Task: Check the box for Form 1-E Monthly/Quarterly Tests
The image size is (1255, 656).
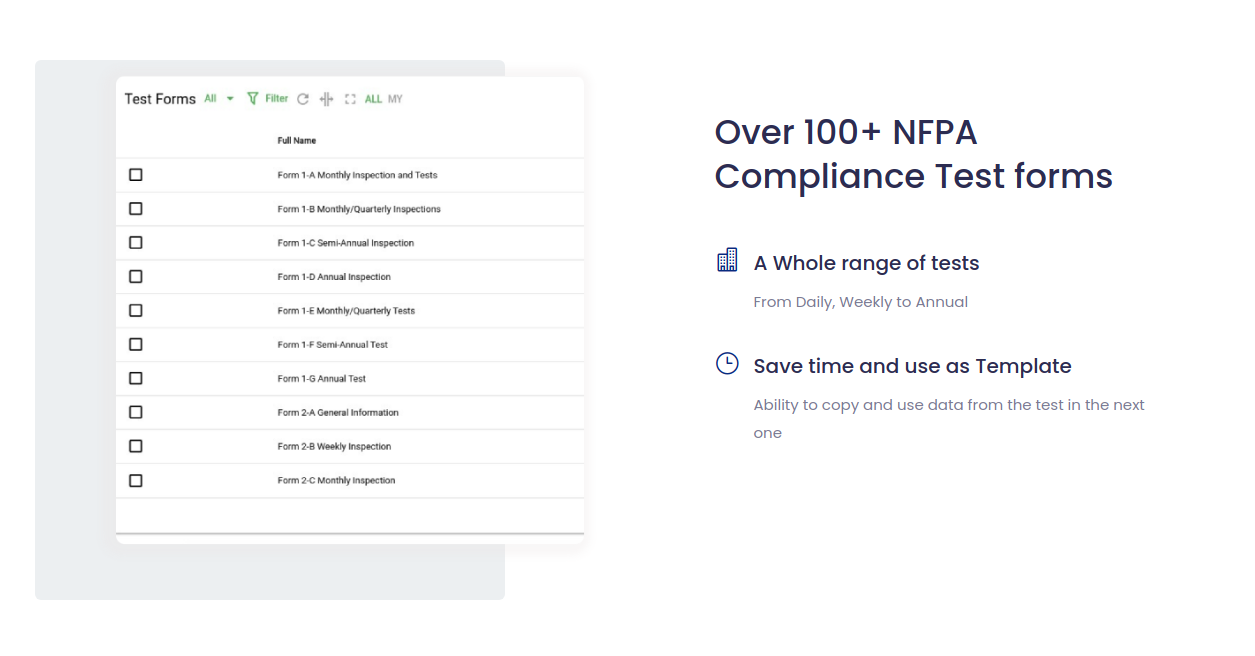Action: [x=136, y=311]
